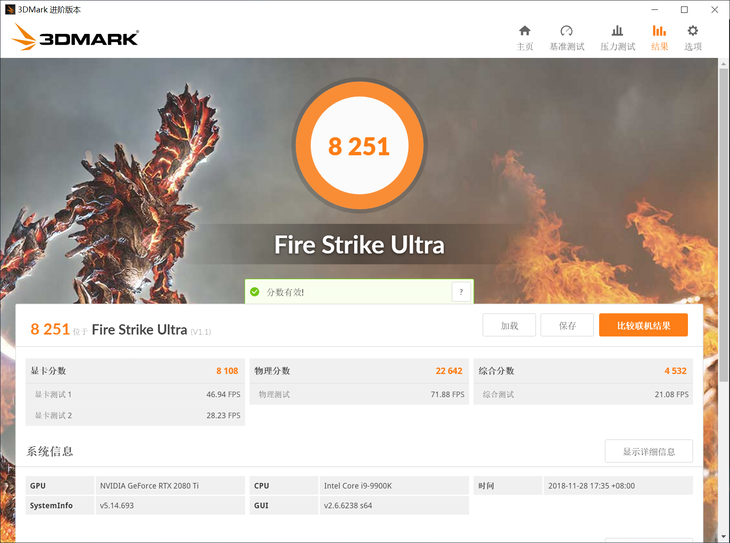
Task: Click the Save (保存) button
Action: [x=567, y=325]
